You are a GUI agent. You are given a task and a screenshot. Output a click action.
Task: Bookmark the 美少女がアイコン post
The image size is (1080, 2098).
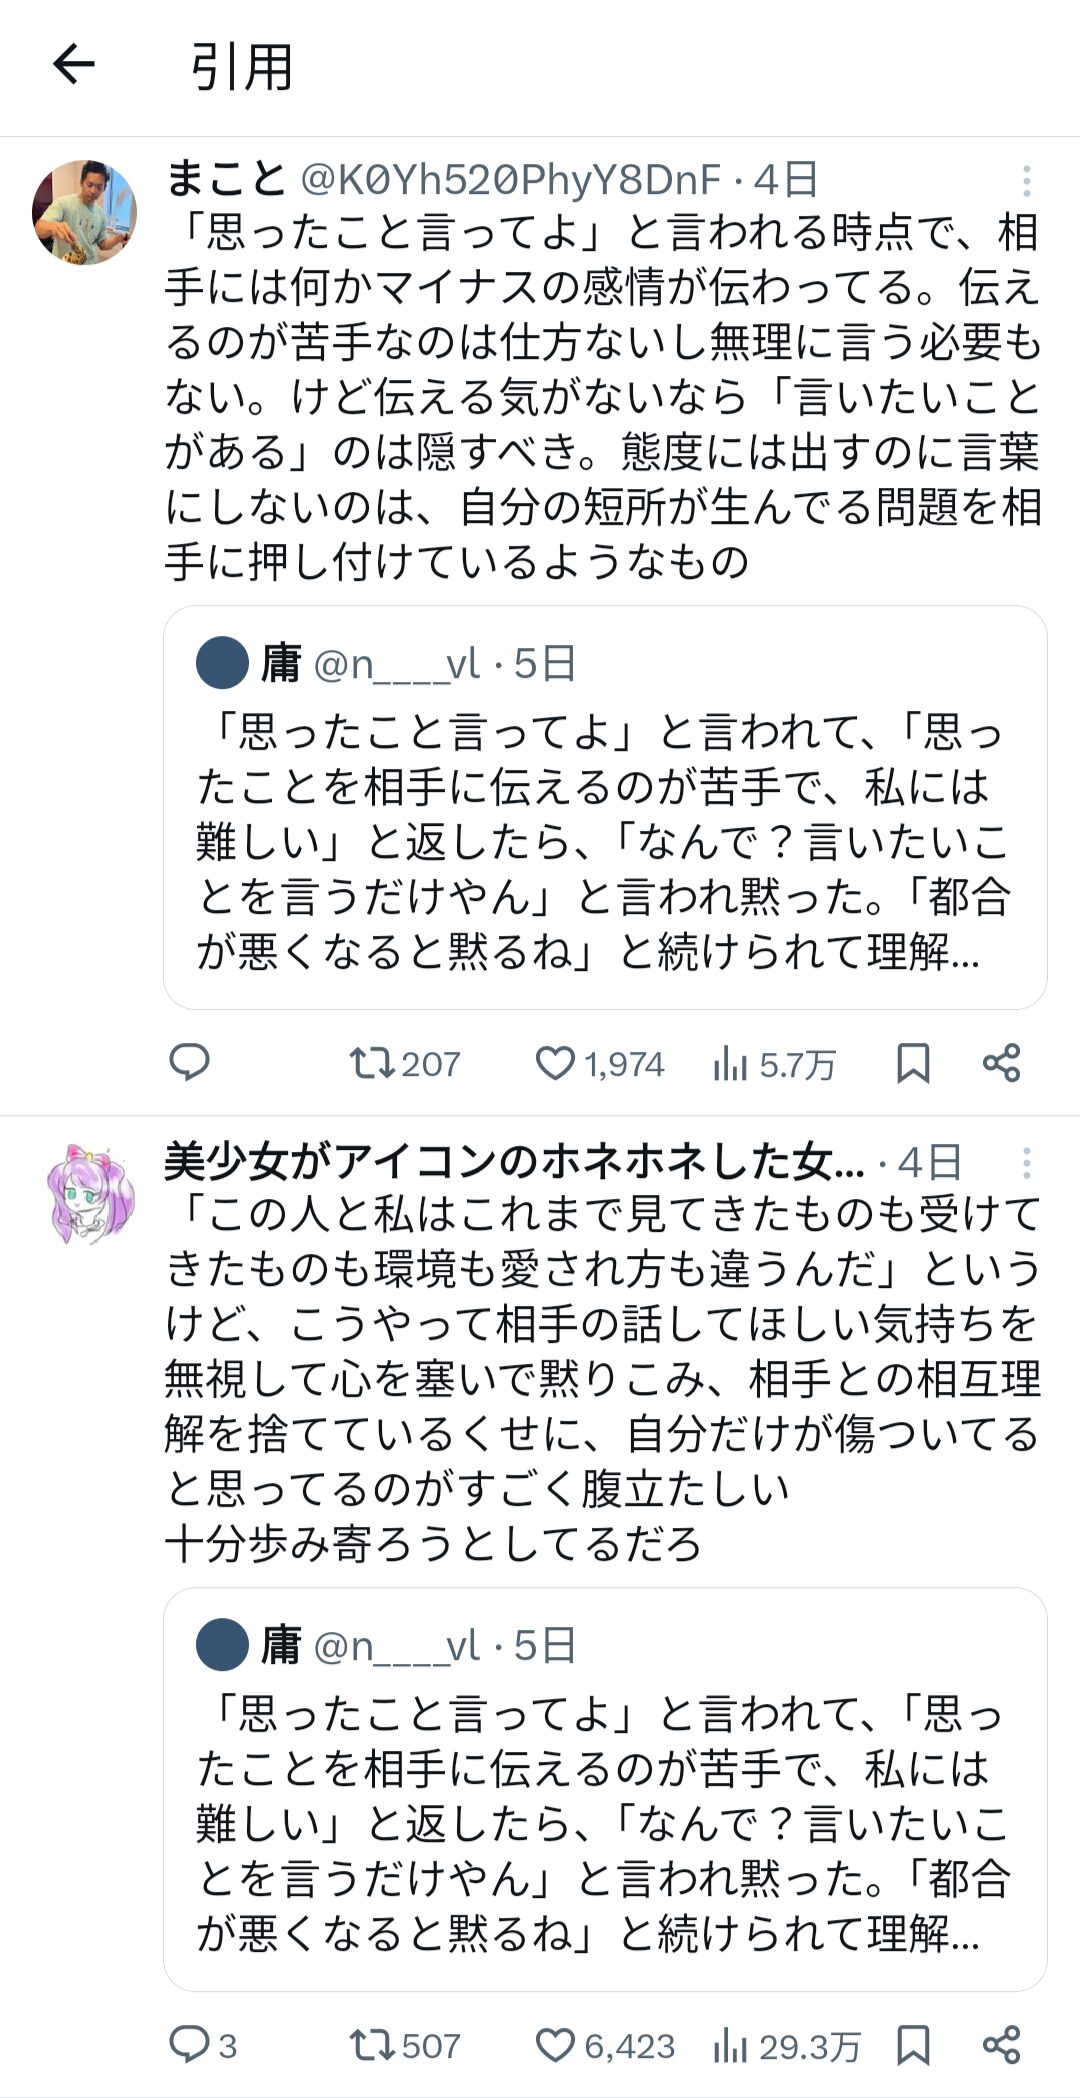tap(912, 2044)
